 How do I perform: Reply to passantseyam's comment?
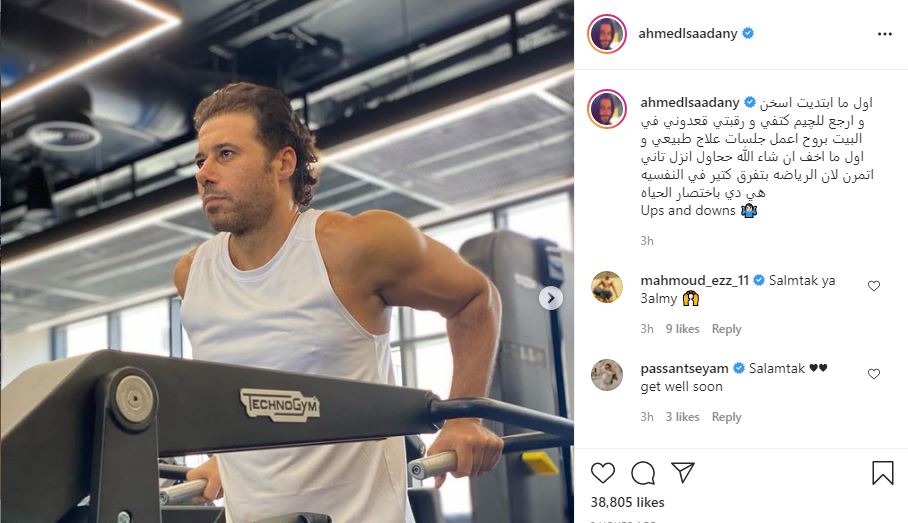point(726,417)
